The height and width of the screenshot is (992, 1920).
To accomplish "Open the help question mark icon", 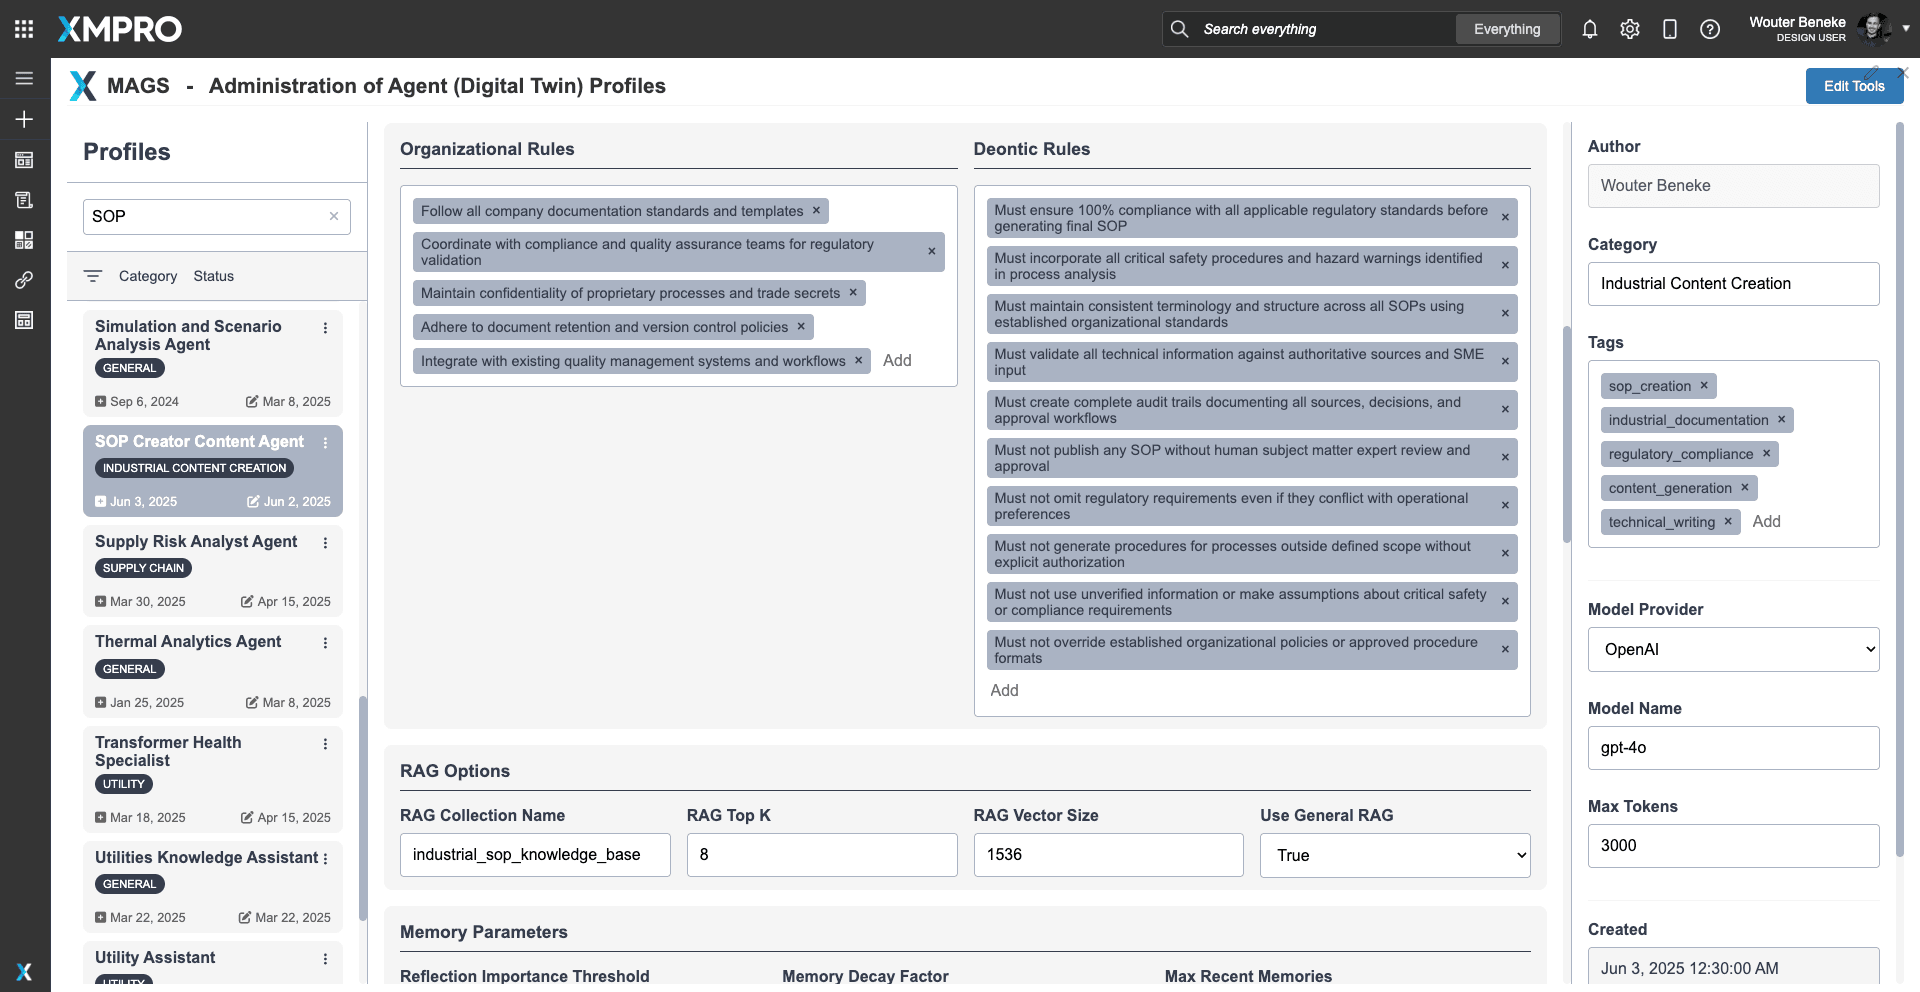I will click(x=1710, y=29).
